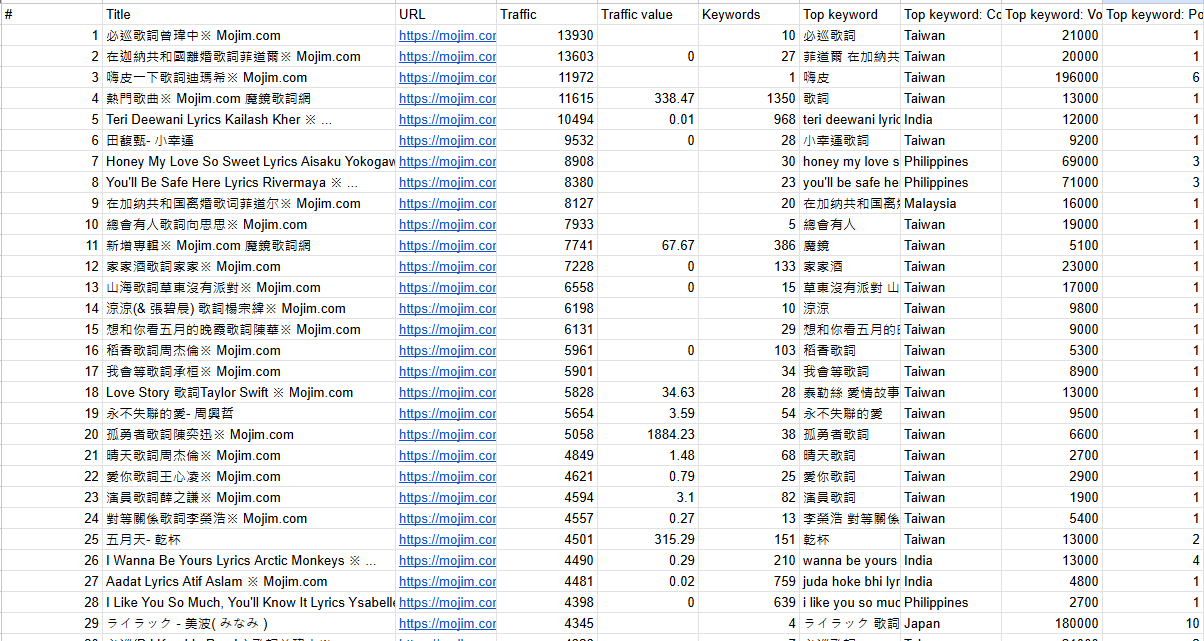Select country cell Malaysia

tap(951, 203)
